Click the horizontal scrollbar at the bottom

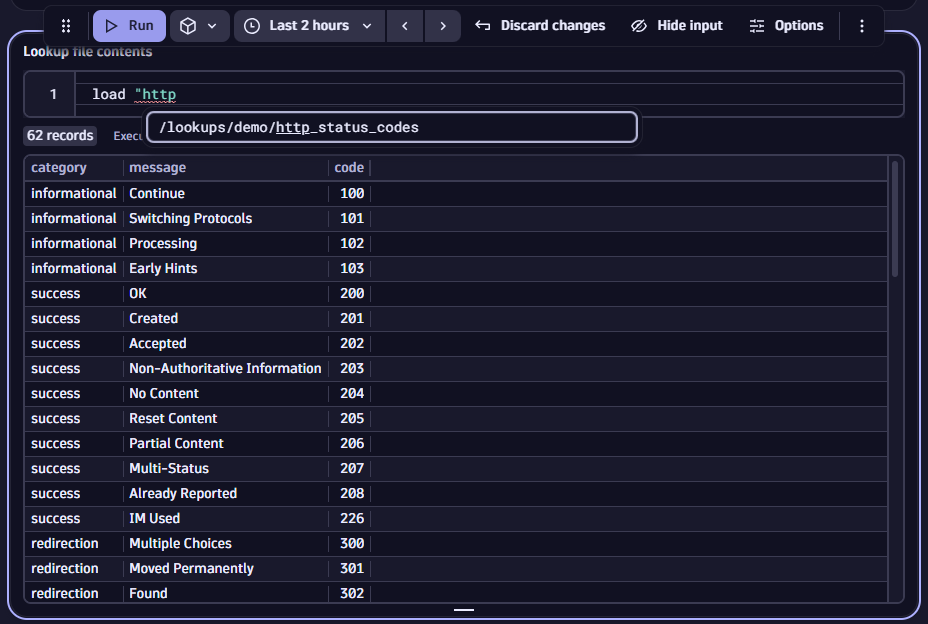(463, 609)
